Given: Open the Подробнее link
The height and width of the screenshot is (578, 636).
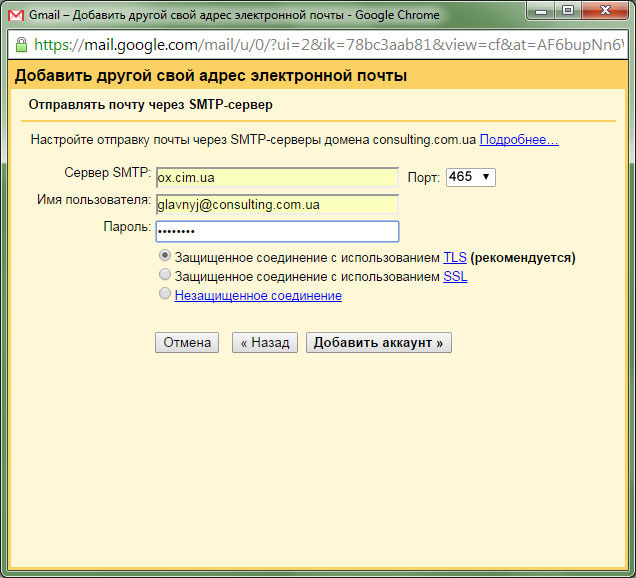Looking at the screenshot, I should click(x=518, y=140).
